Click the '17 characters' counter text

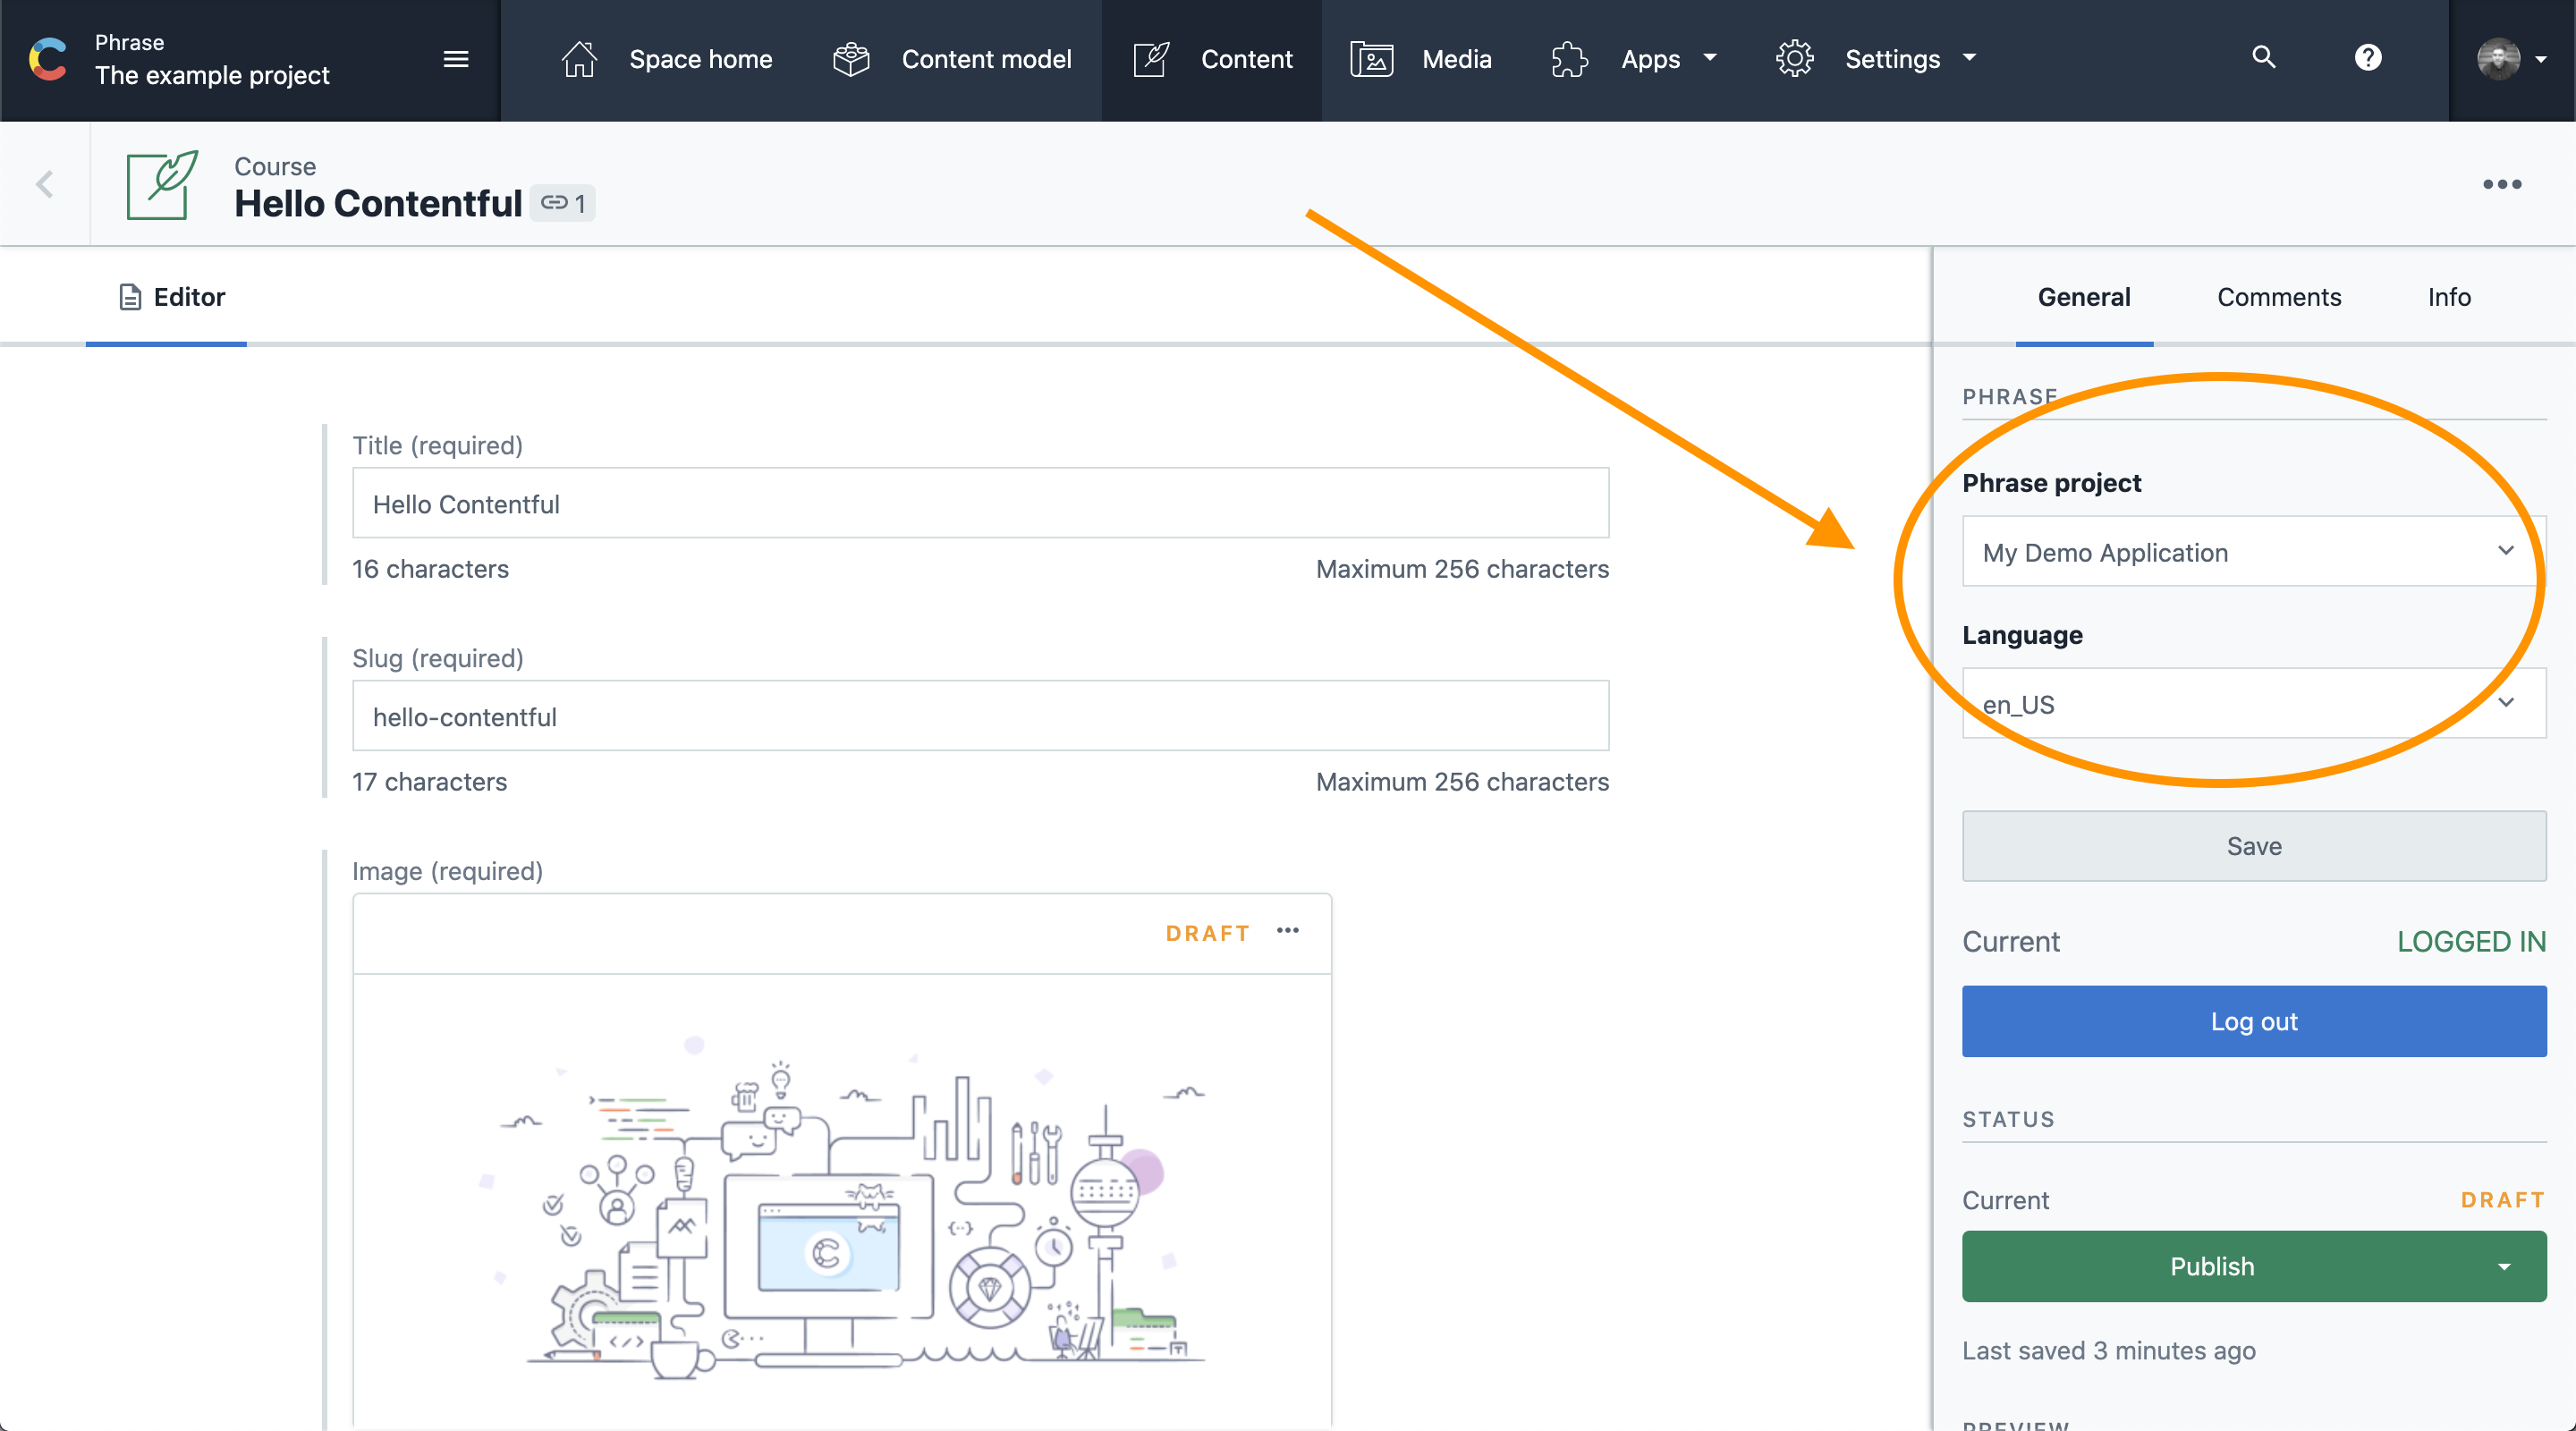(429, 782)
